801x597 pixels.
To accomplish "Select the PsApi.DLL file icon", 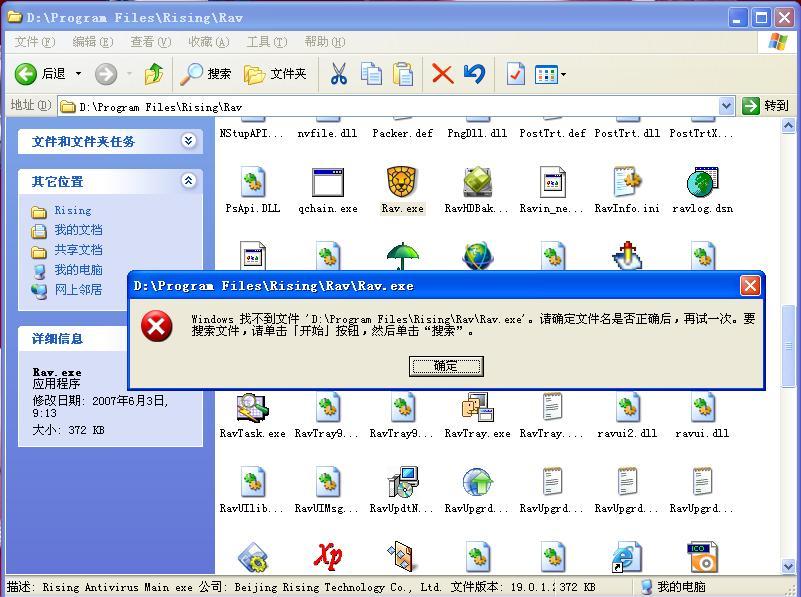I will click(253, 182).
